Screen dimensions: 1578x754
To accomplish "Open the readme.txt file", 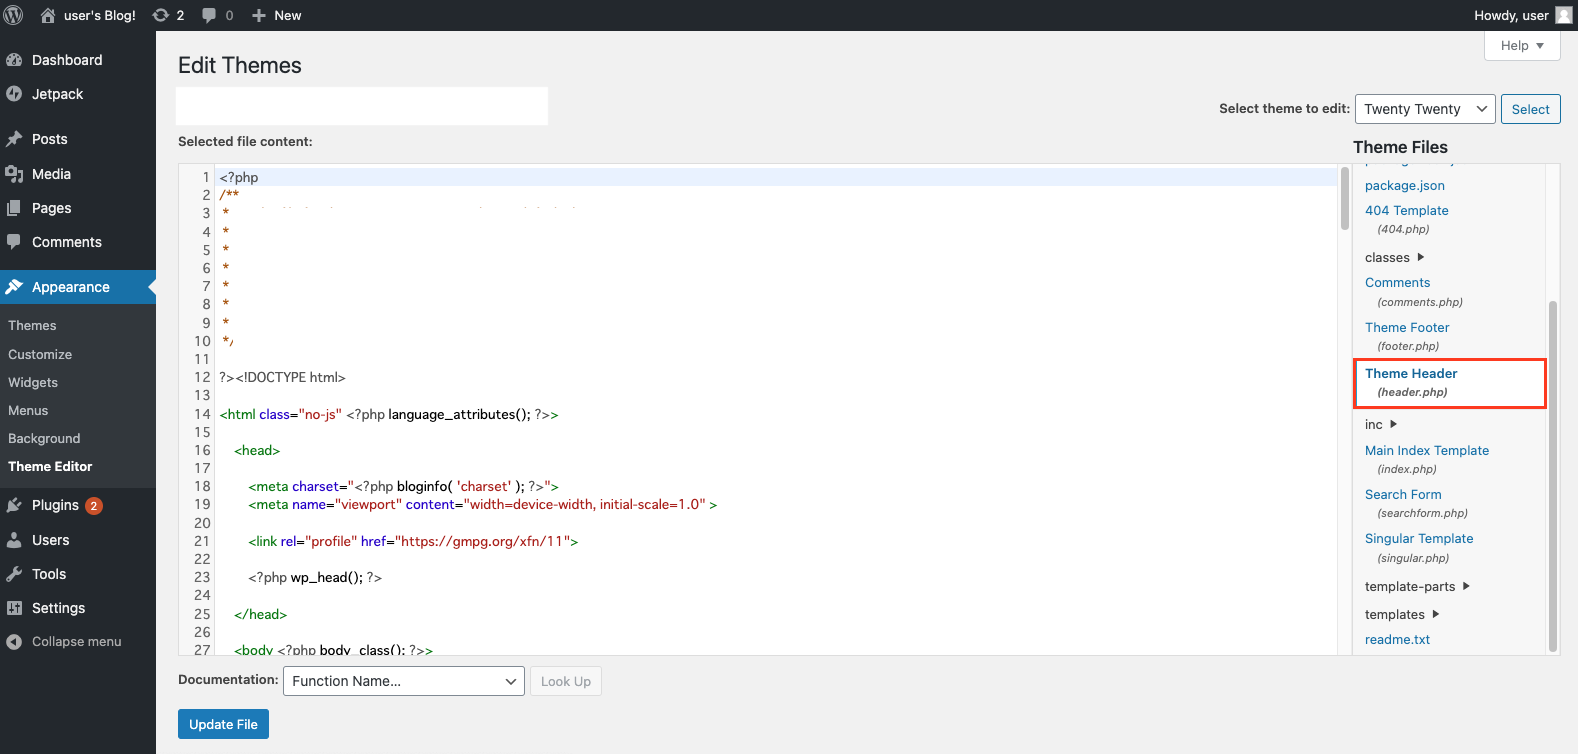I will [1397, 640].
